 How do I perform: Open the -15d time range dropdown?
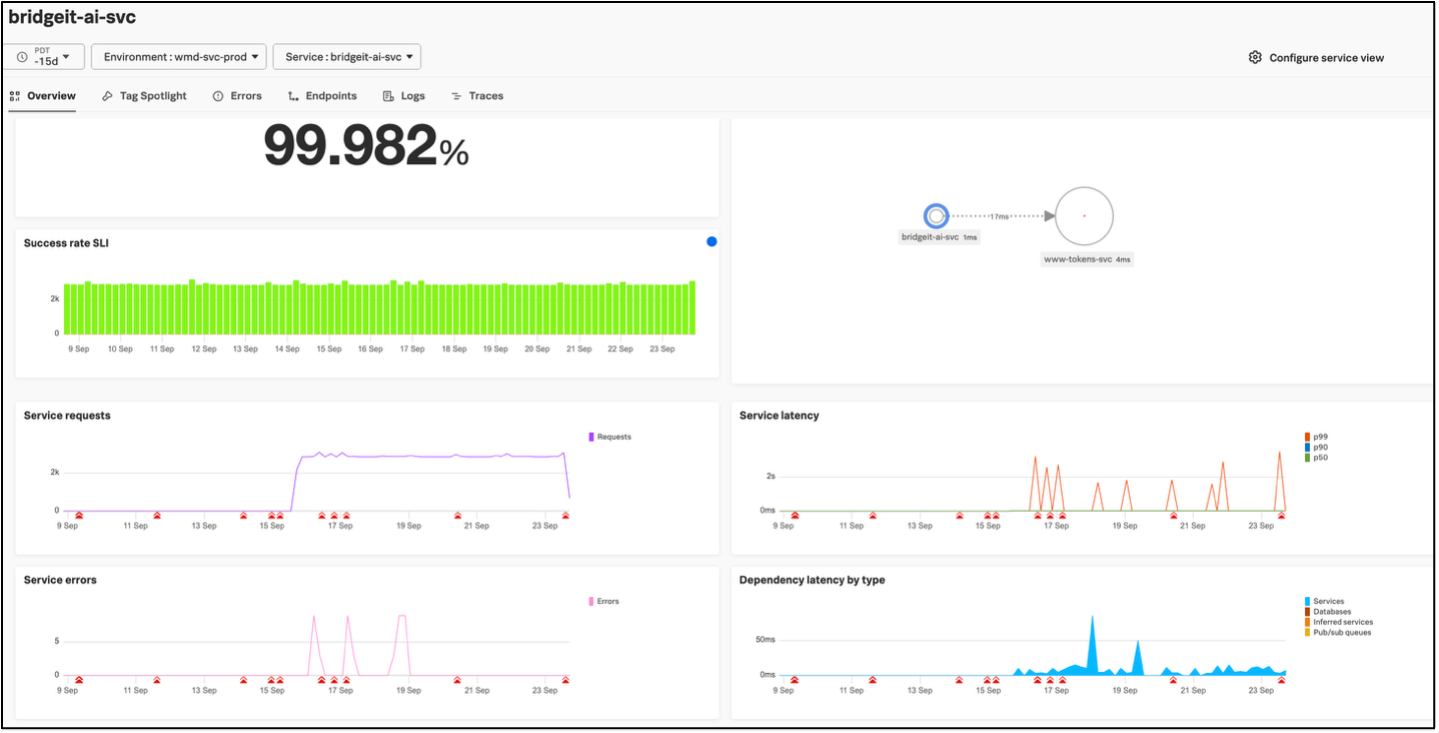click(x=44, y=57)
